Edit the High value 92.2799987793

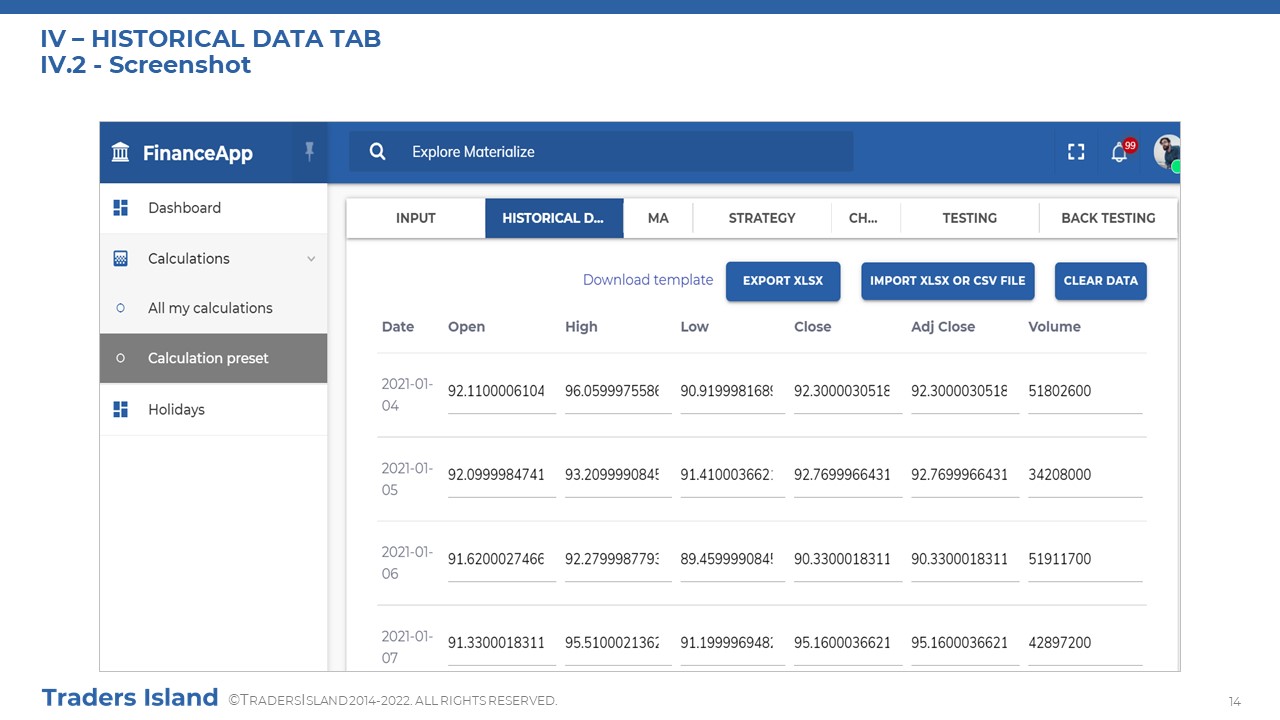point(618,560)
